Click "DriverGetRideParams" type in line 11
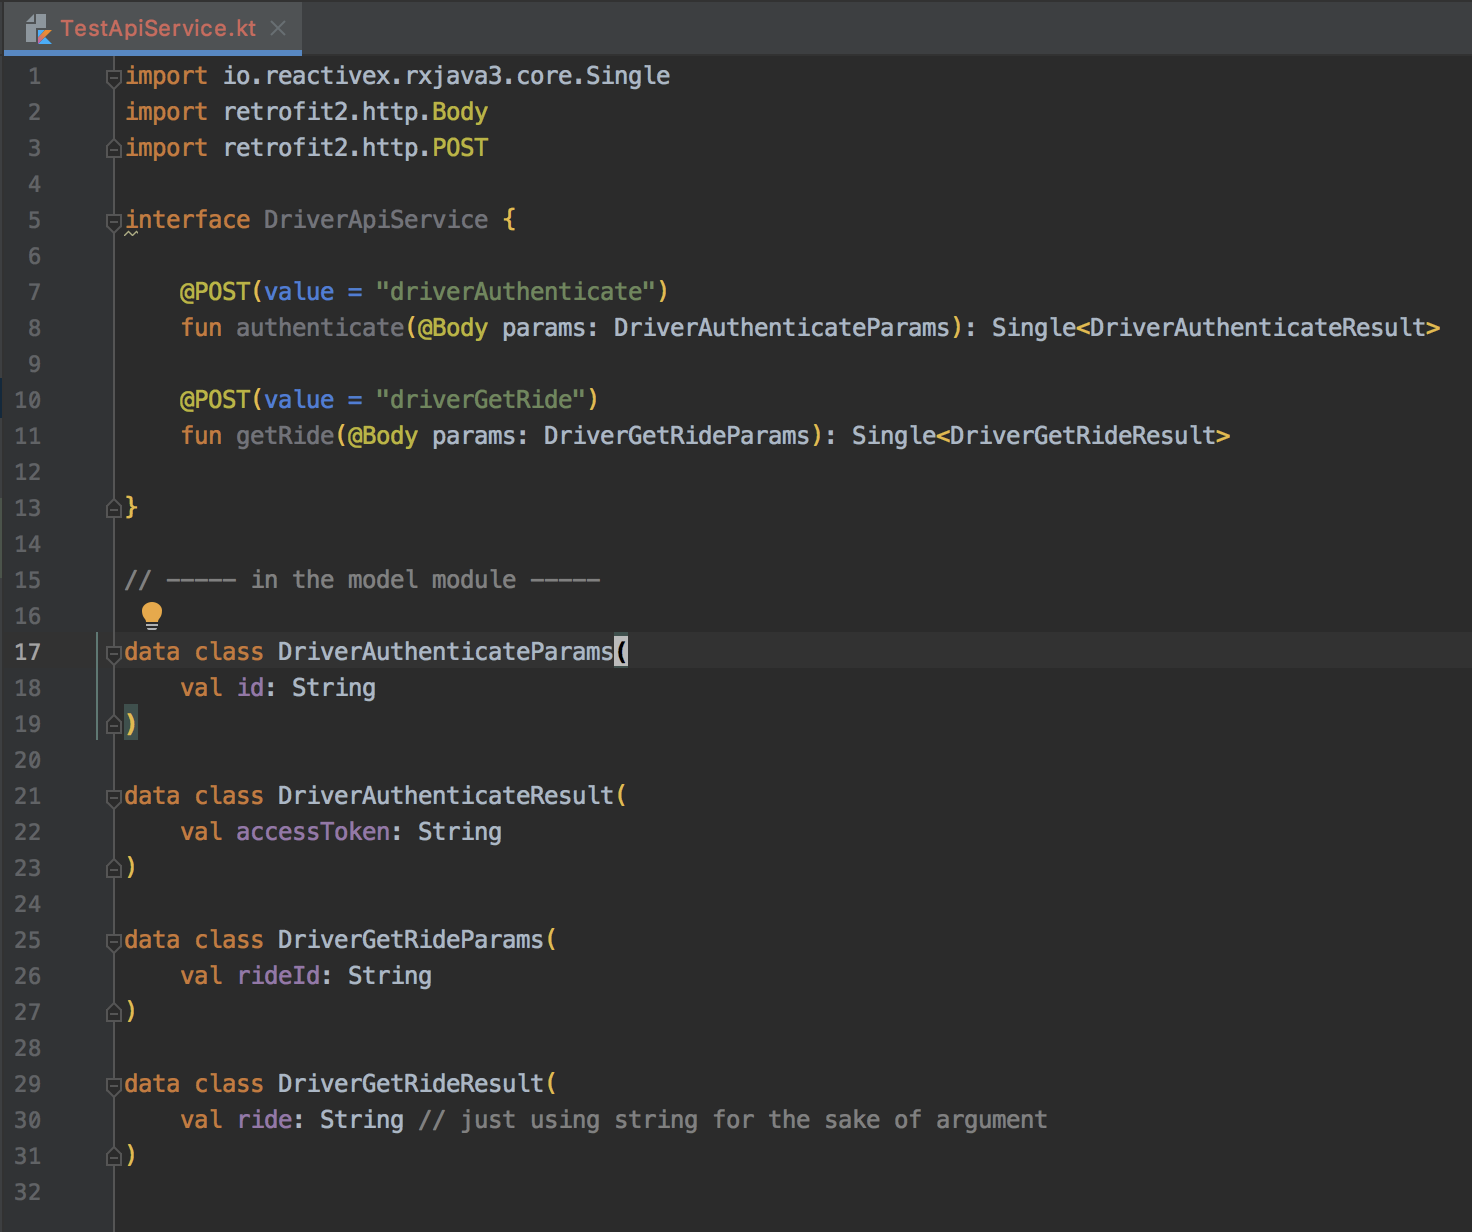The height and width of the screenshot is (1232, 1472). (677, 436)
